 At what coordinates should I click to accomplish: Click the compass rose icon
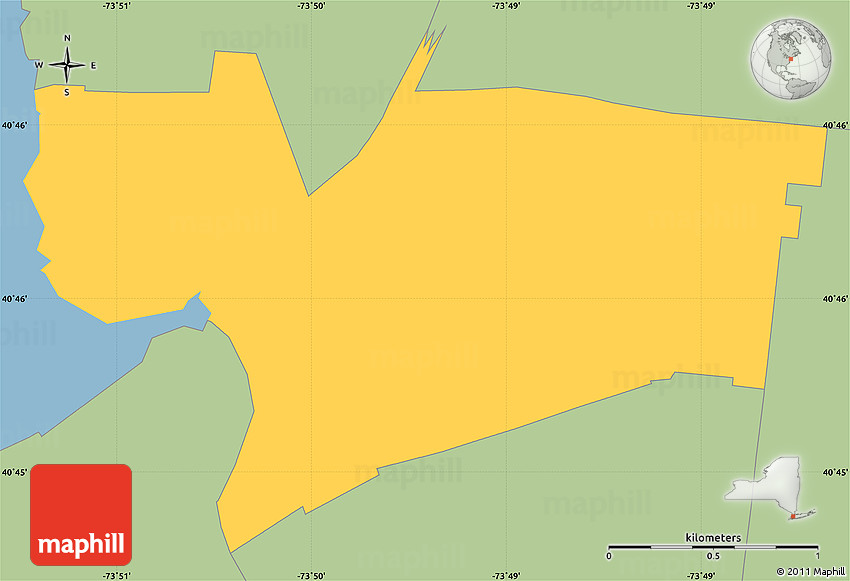point(67,66)
